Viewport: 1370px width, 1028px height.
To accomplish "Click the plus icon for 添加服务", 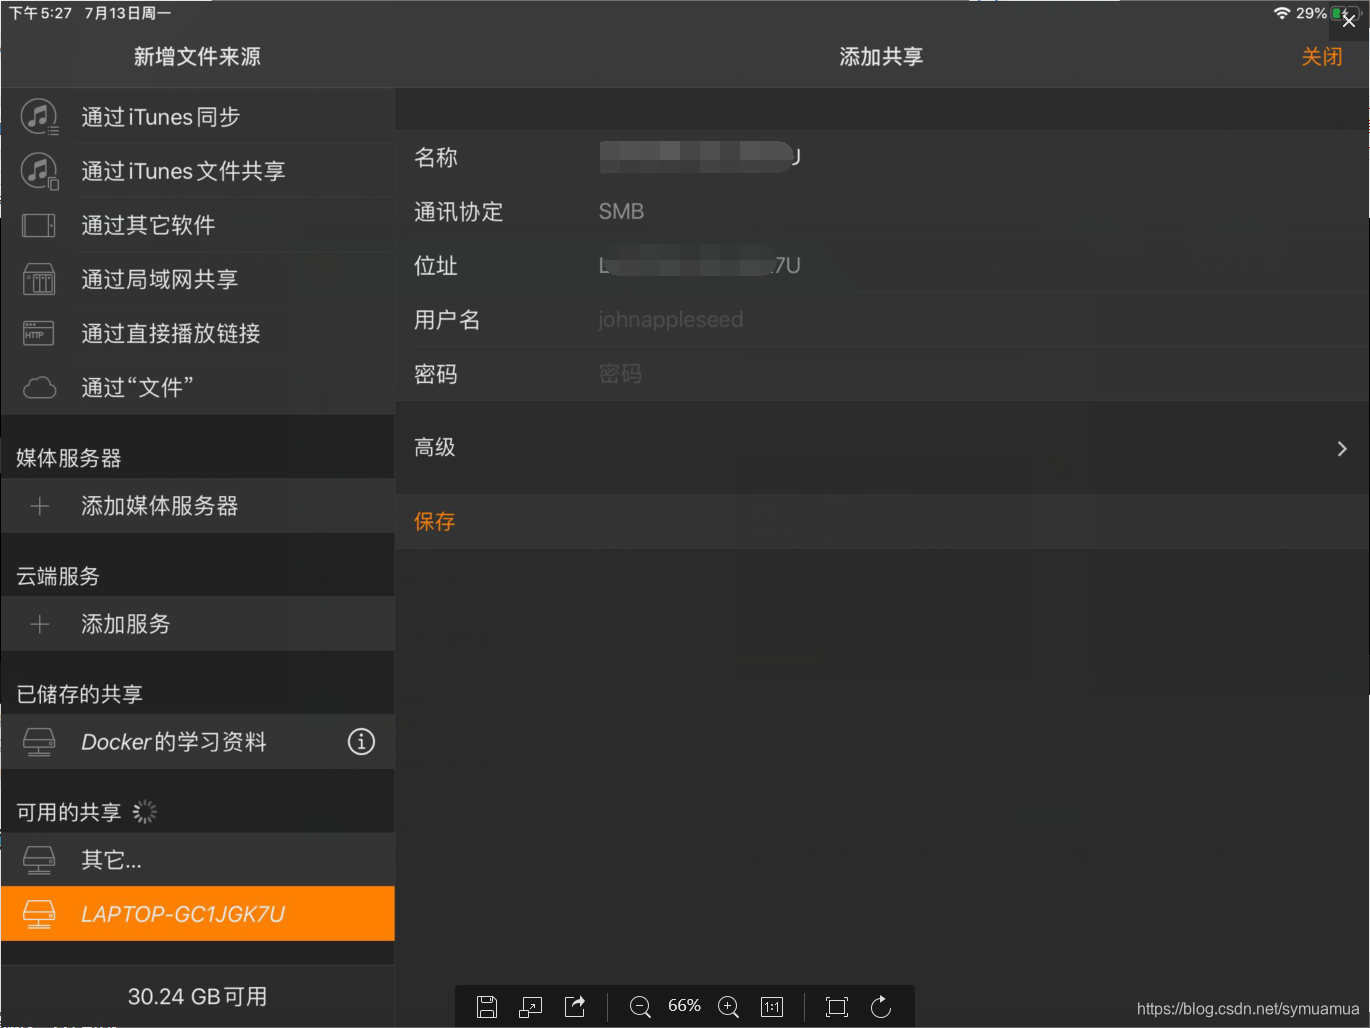I will coord(39,624).
